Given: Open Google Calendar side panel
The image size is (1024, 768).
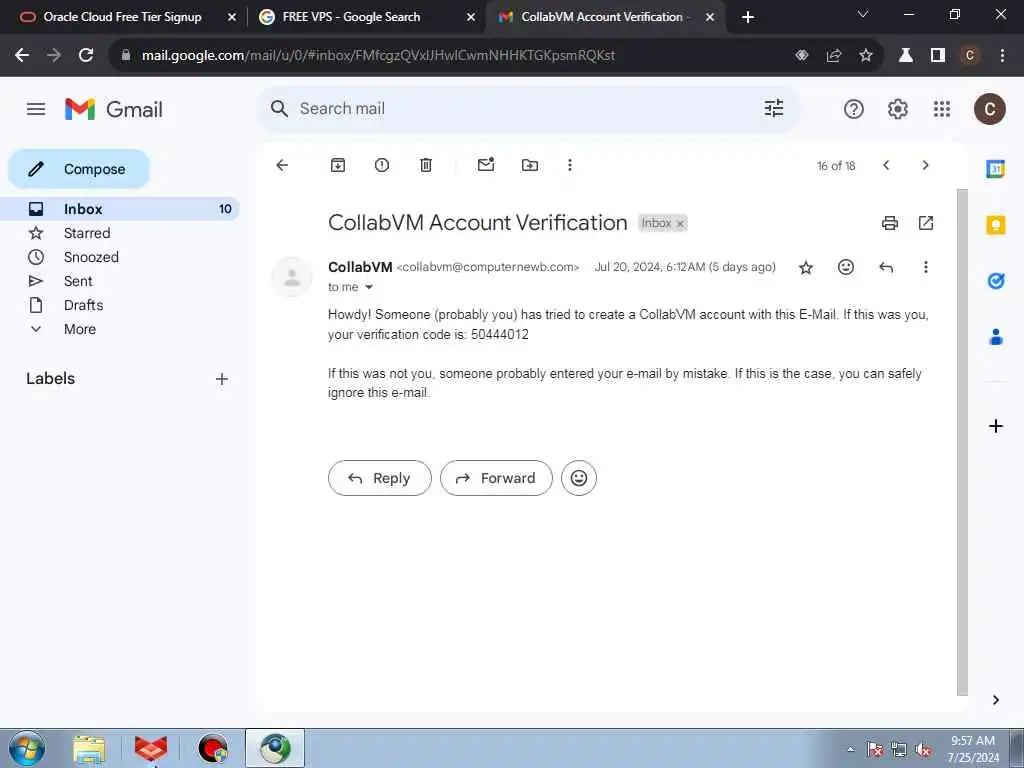Looking at the screenshot, I should (995, 169).
